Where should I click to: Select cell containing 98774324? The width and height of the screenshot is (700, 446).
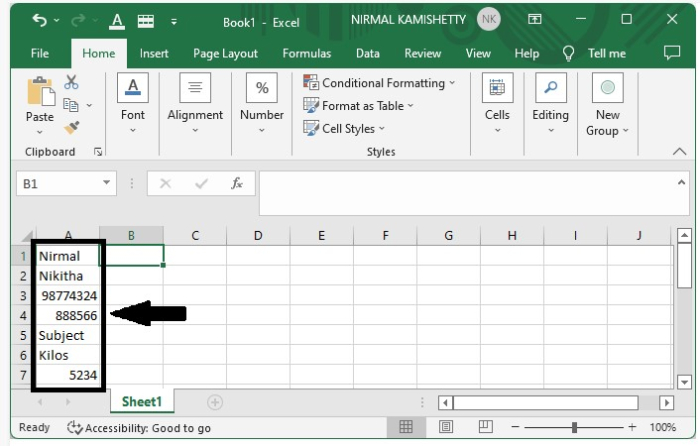pyautogui.click(x=68, y=296)
